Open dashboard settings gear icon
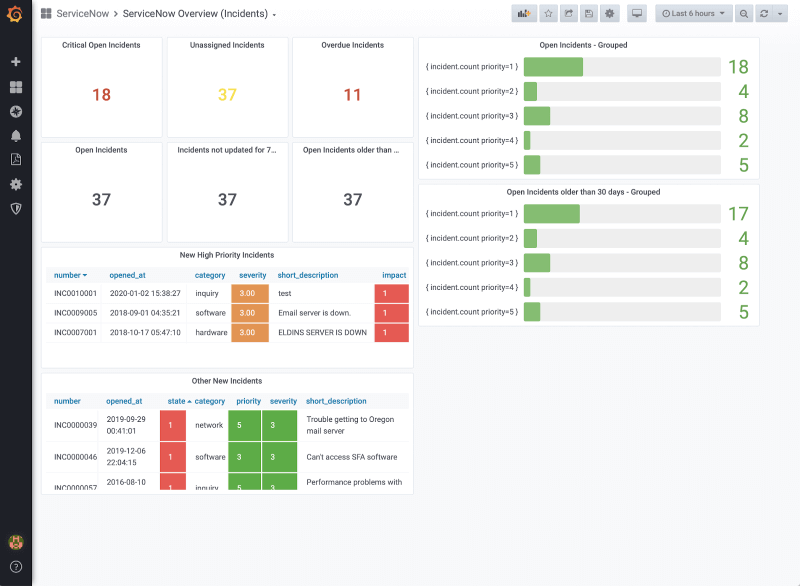Screen dimensions: 800x586 612,13
